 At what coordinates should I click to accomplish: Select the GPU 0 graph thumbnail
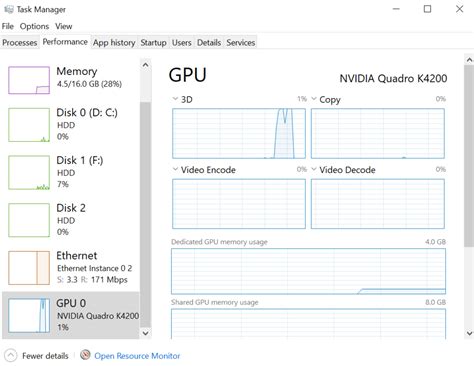[x=29, y=315]
